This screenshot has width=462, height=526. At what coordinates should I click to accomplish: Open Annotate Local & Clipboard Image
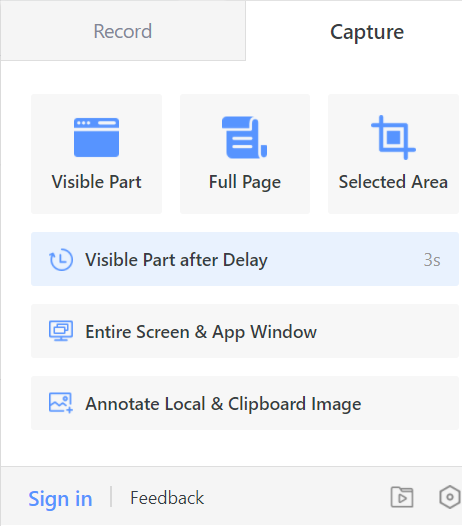[245, 403]
